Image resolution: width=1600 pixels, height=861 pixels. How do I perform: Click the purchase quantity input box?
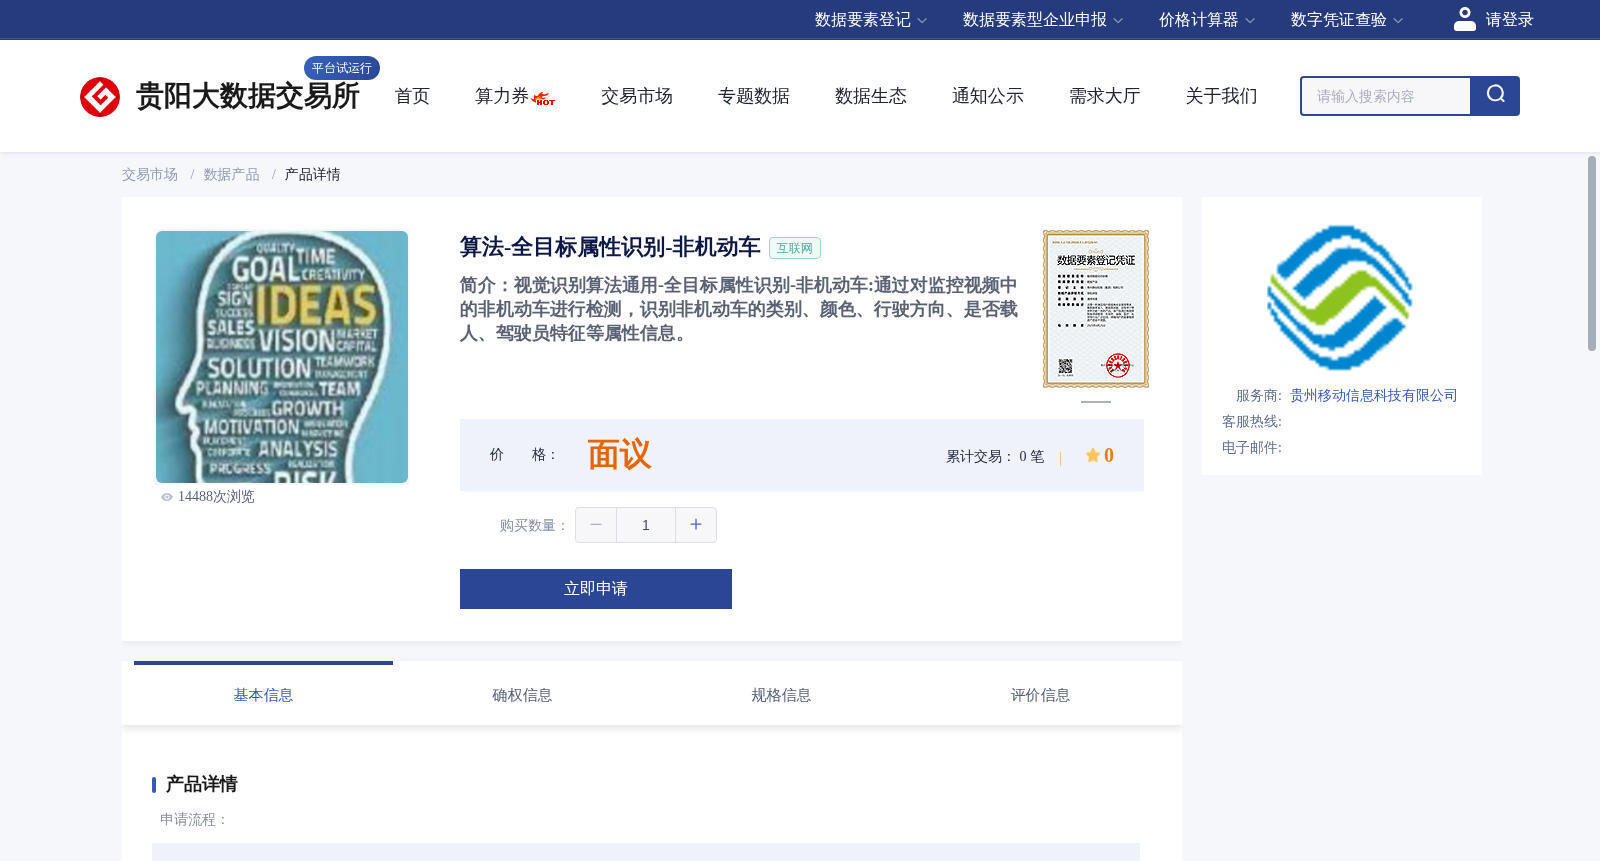tap(646, 525)
